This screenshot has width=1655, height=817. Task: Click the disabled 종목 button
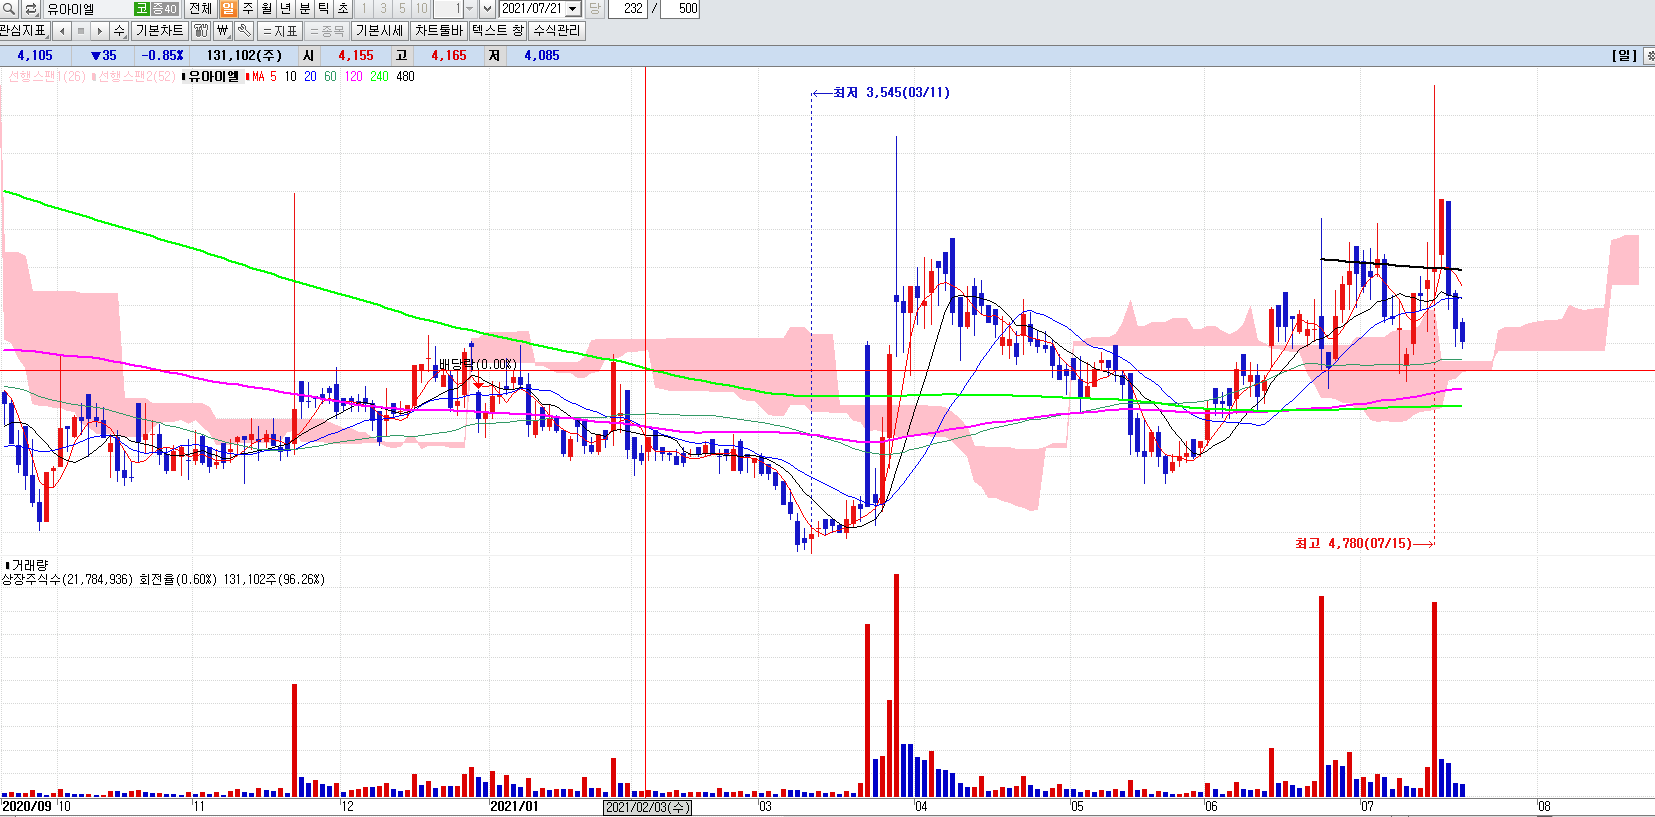(x=327, y=31)
